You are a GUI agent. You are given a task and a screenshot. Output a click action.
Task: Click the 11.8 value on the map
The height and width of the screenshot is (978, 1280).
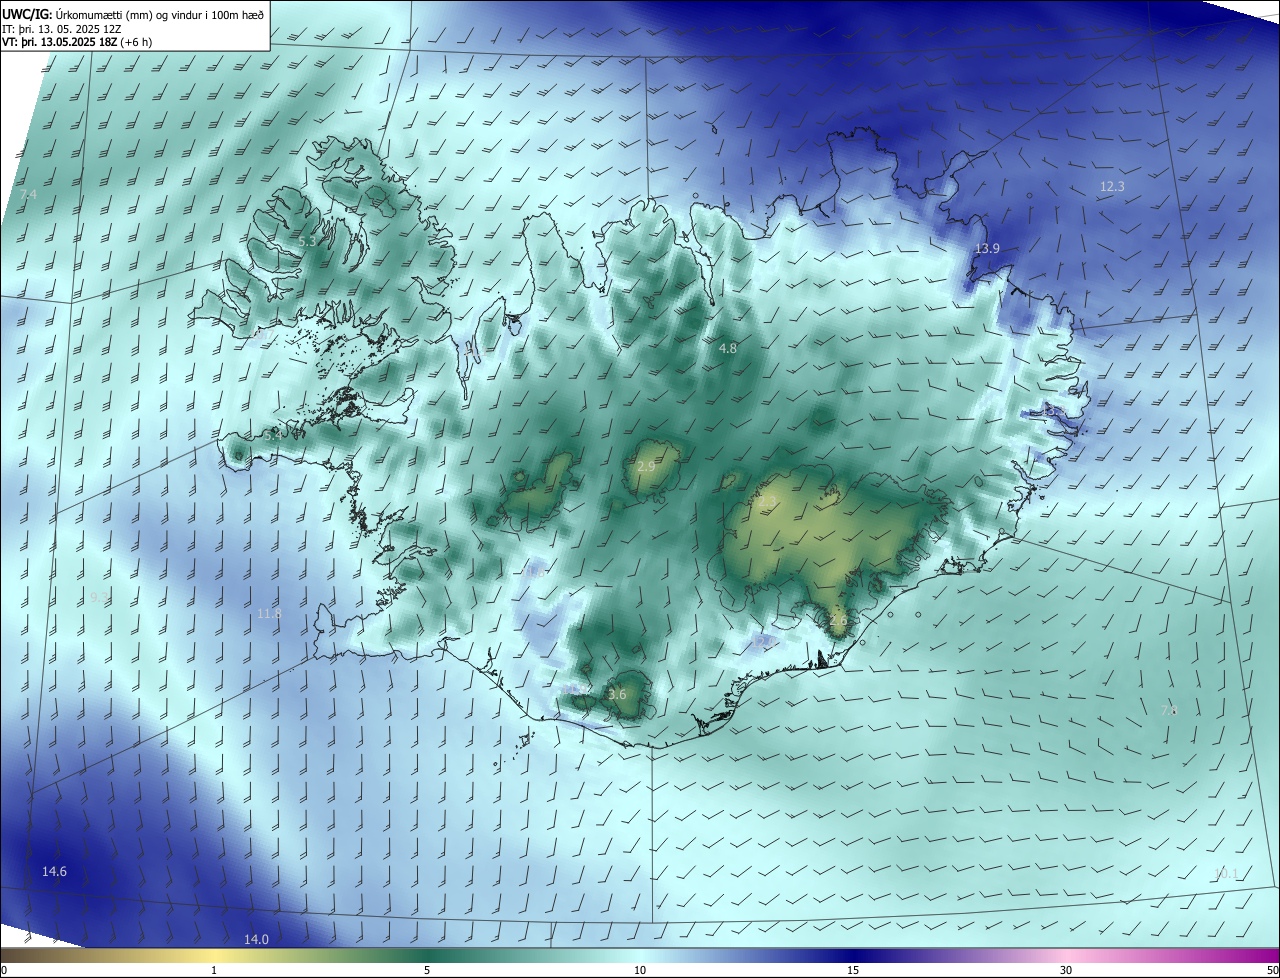[x=269, y=614]
